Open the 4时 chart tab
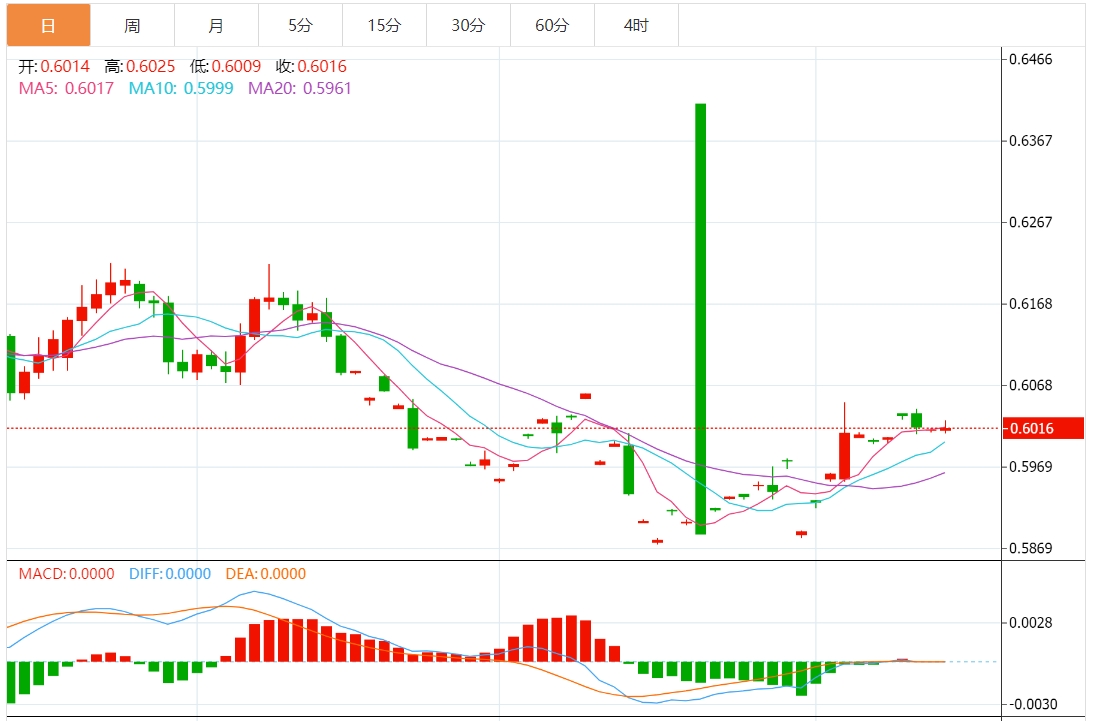This screenshot has height=721, width=1096. [635, 26]
